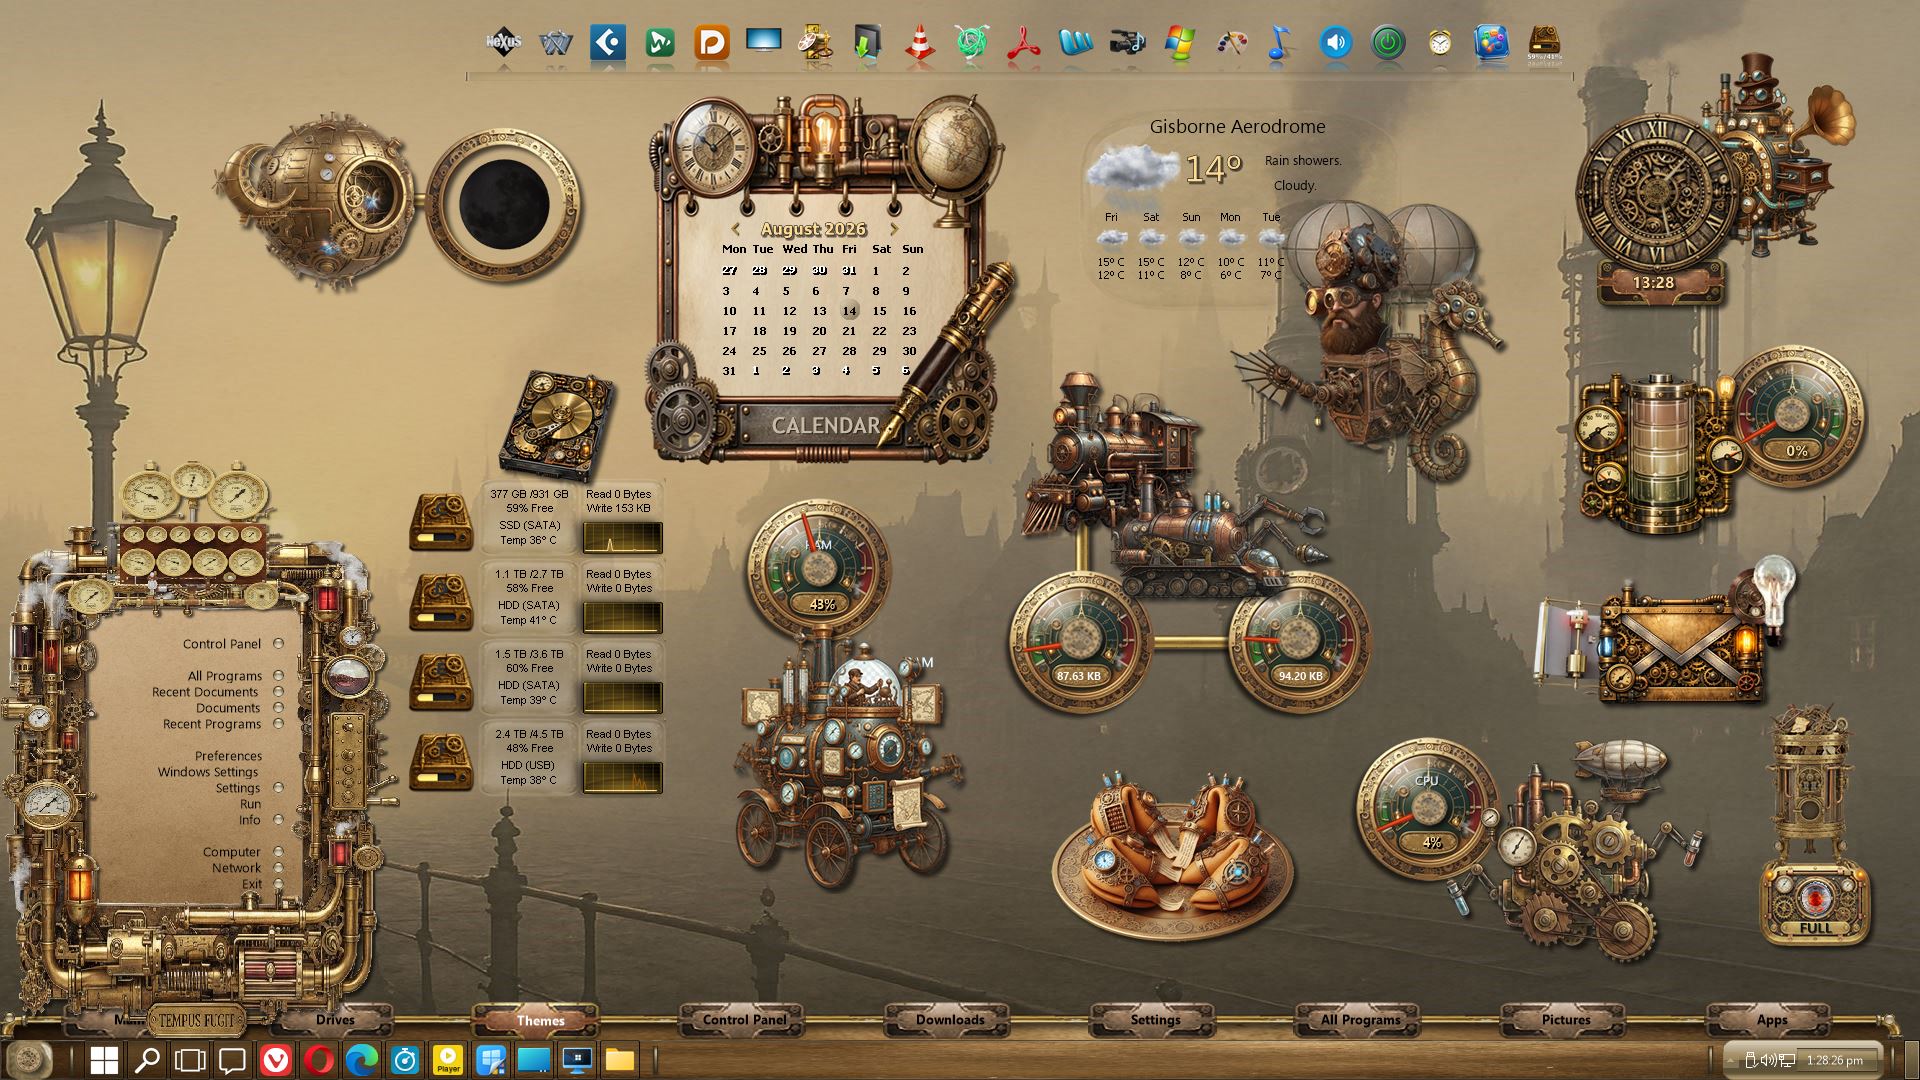1920x1080 pixels.
Task: Open the yellow Player app in taskbar
Action: point(448,1059)
